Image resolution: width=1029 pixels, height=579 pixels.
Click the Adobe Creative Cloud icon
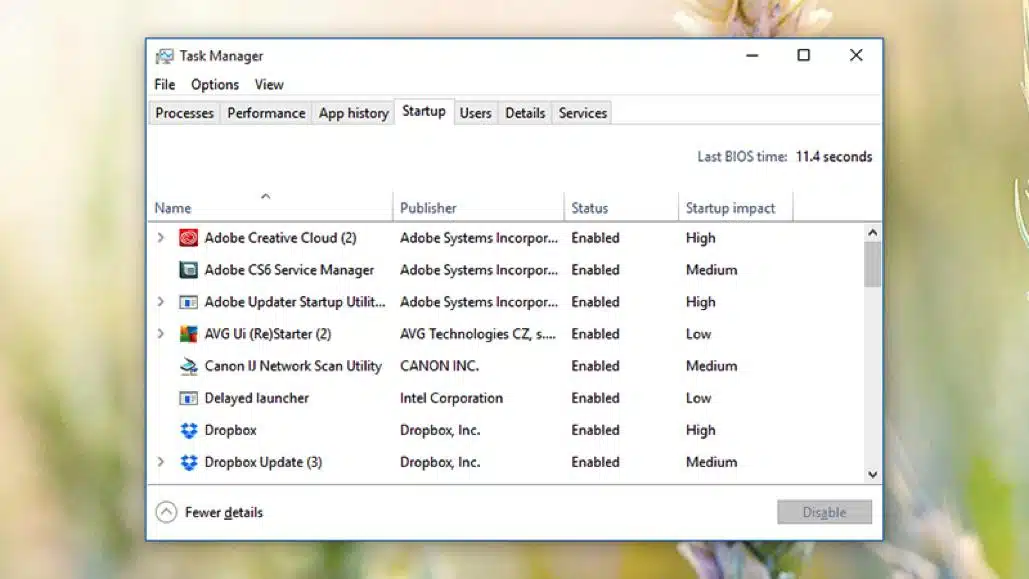coord(189,238)
